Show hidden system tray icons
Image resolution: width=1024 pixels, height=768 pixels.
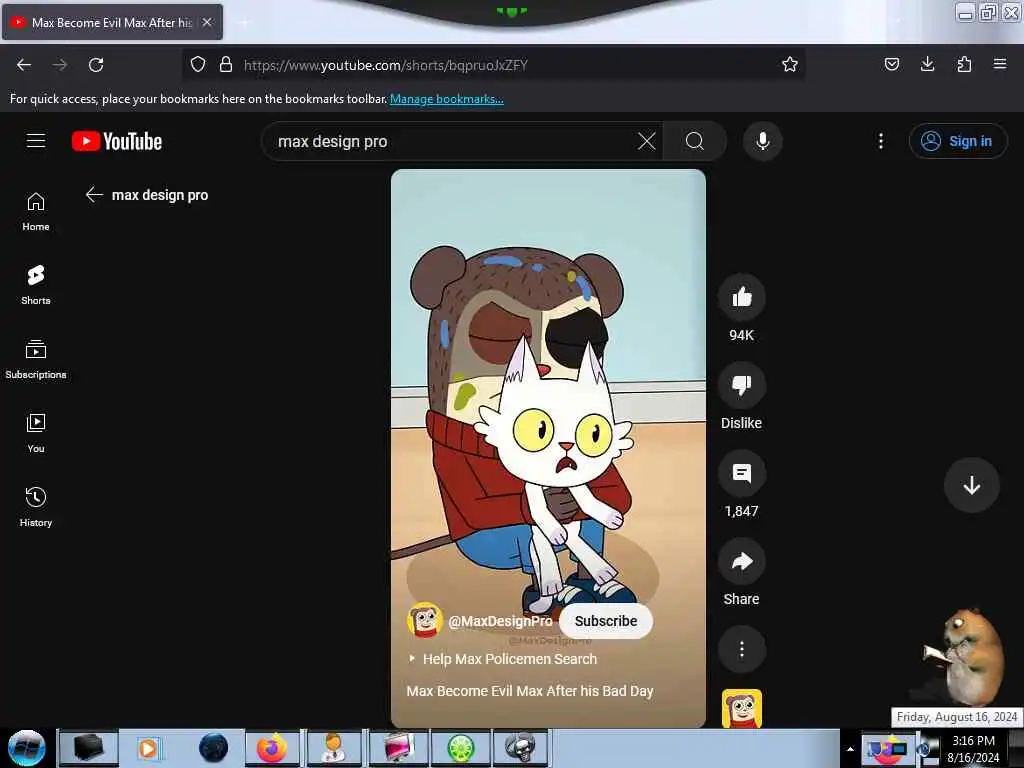(850, 749)
